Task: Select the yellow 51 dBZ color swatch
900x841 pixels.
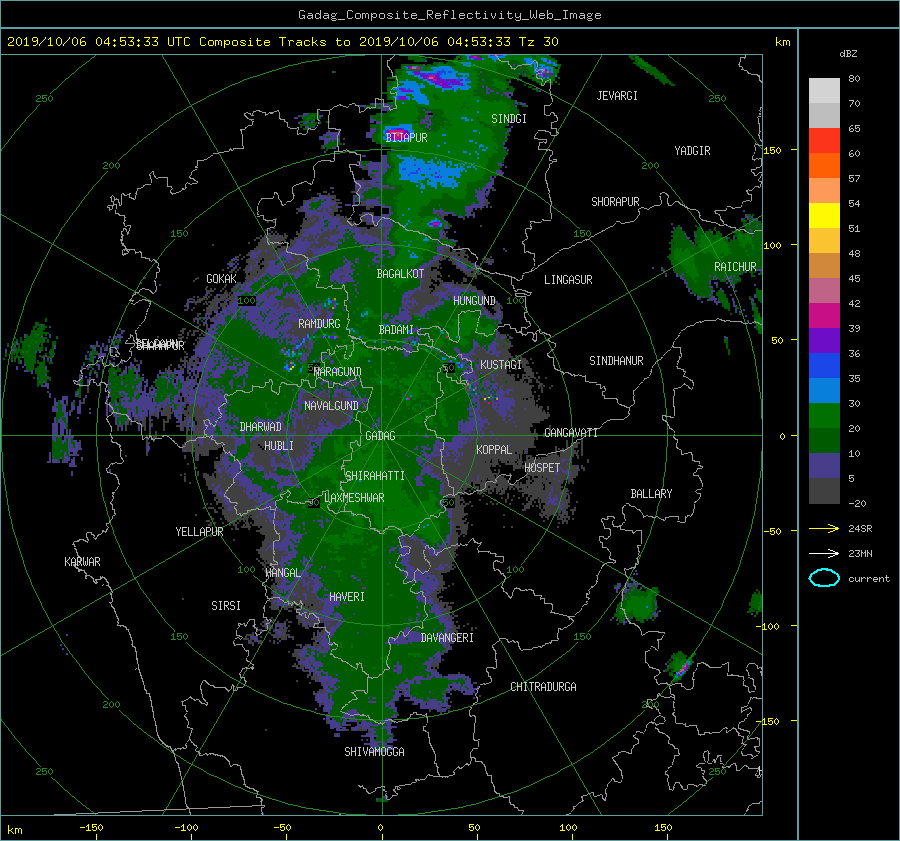Action: click(x=824, y=215)
